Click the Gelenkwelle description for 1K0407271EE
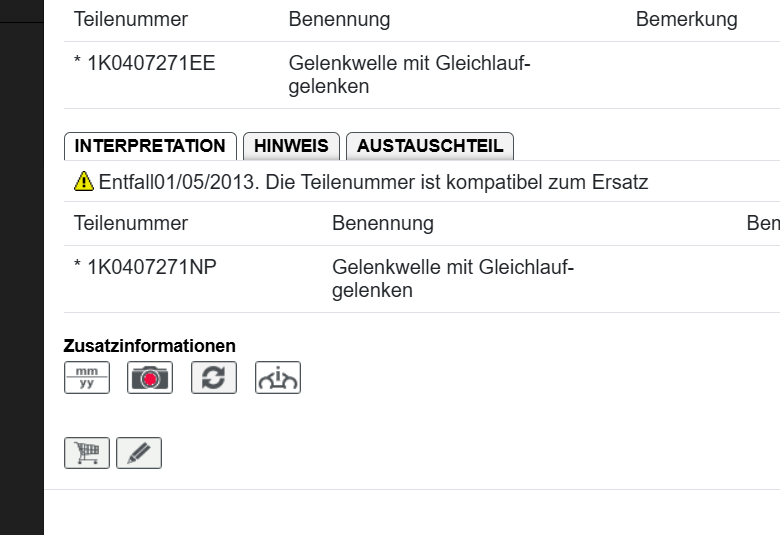This screenshot has height=535, width=780. click(409, 75)
